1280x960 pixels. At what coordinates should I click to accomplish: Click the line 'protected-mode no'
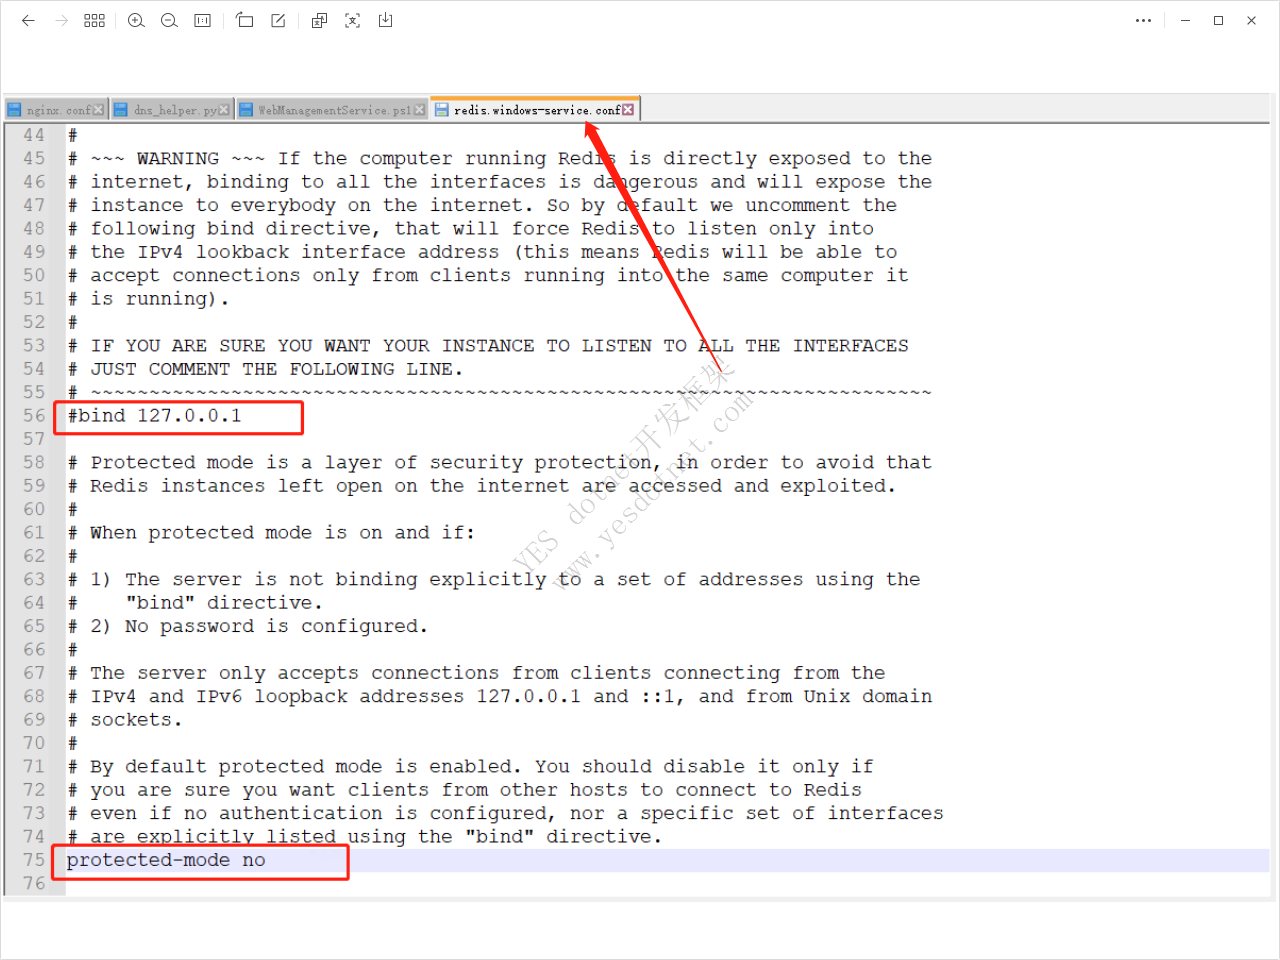[x=166, y=860]
